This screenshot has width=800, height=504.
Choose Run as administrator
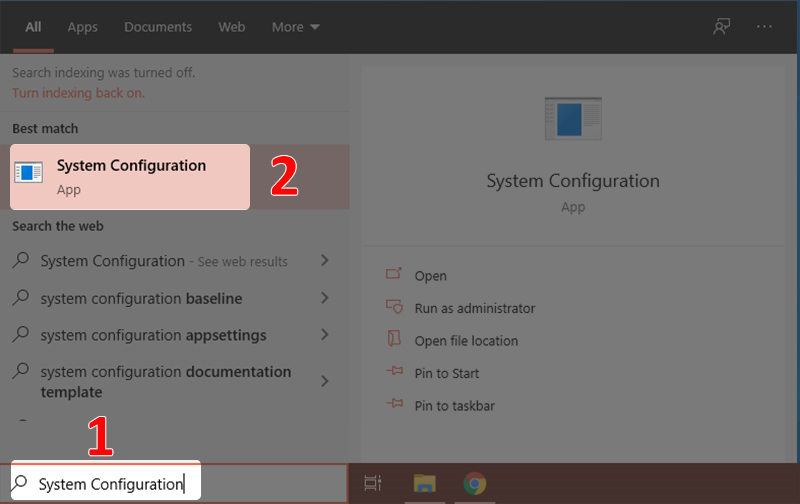(474, 308)
